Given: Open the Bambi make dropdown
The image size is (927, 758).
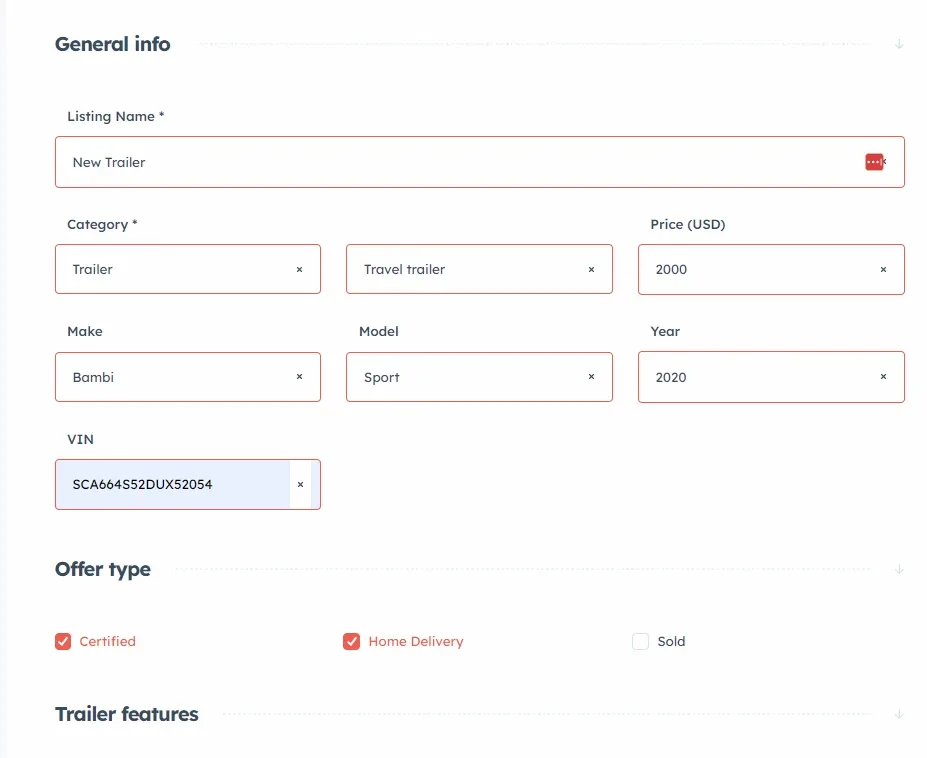Looking at the screenshot, I should [x=188, y=377].
